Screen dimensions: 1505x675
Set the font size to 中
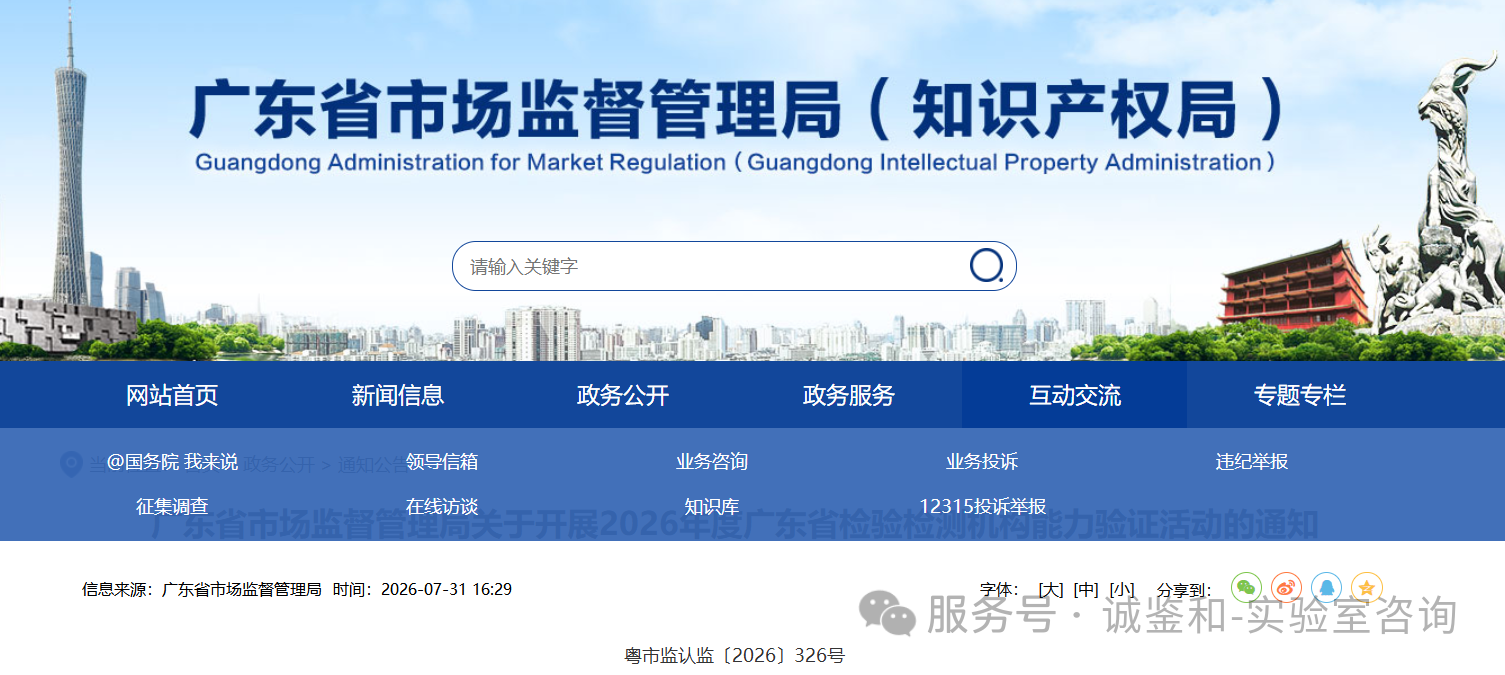pos(1086,590)
